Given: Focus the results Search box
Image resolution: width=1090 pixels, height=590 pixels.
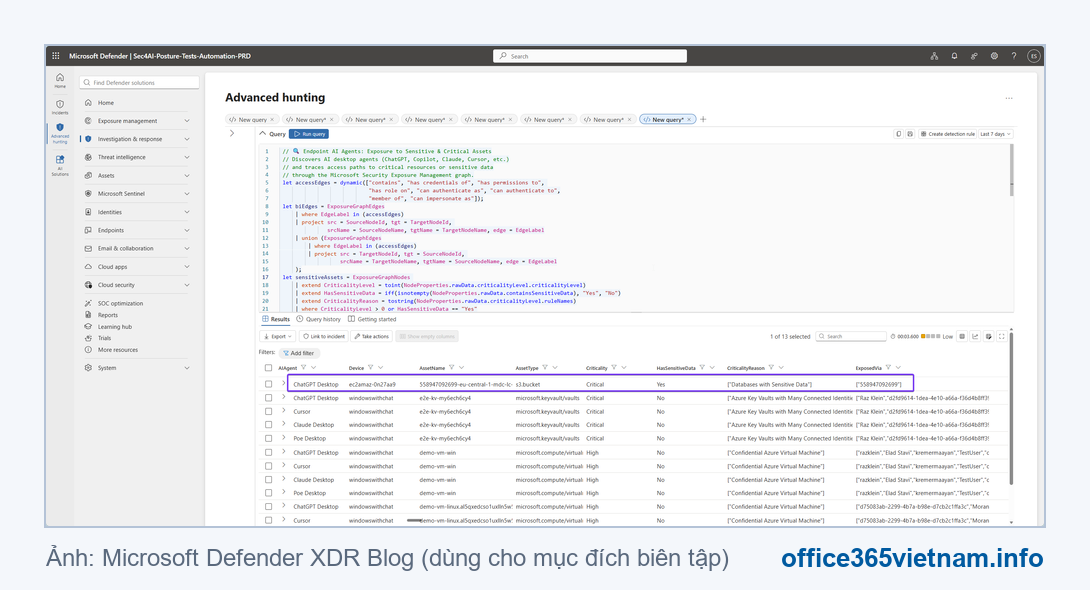Looking at the screenshot, I should click(851, 336).
